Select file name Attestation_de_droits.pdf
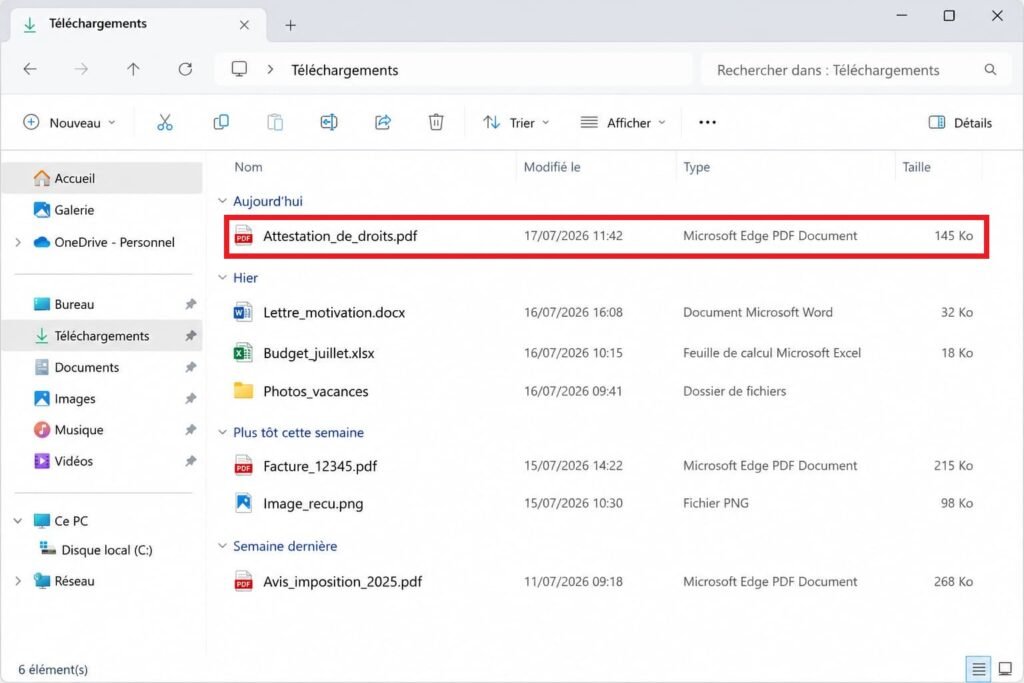1024x683 pixels. point(340,236)
